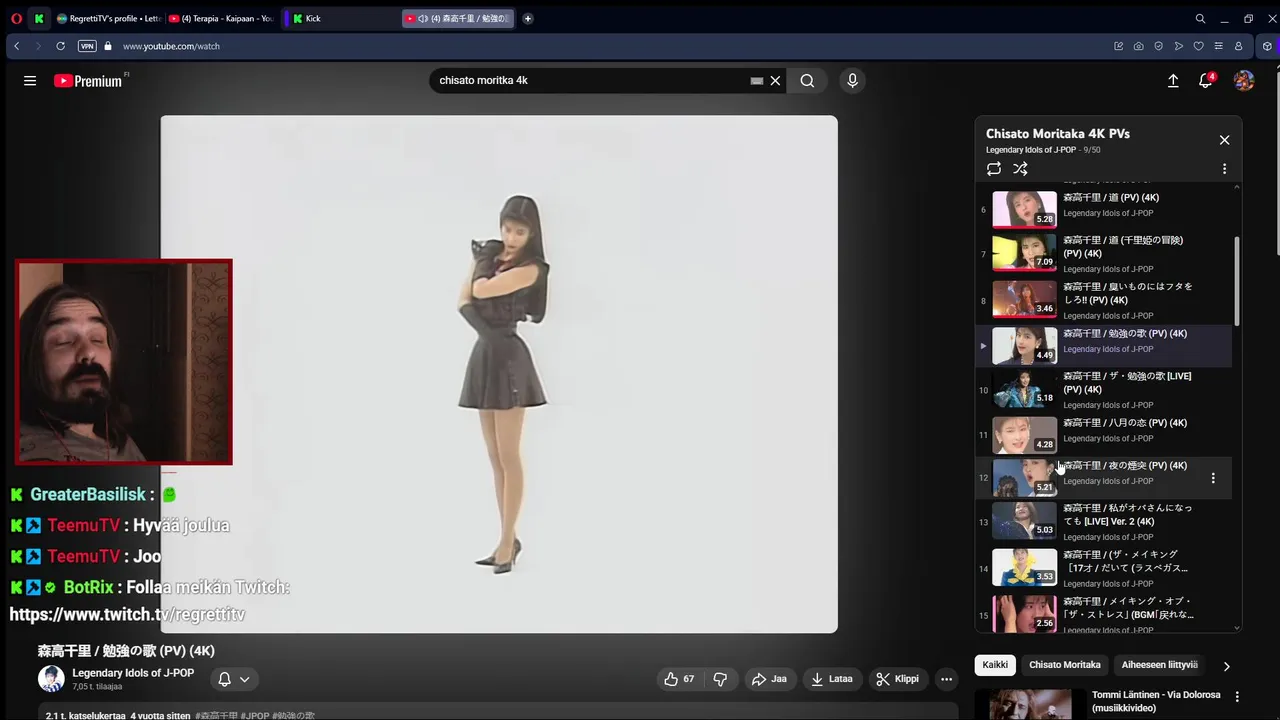Click the #JPOP hashtag in description

pos(255,716)
